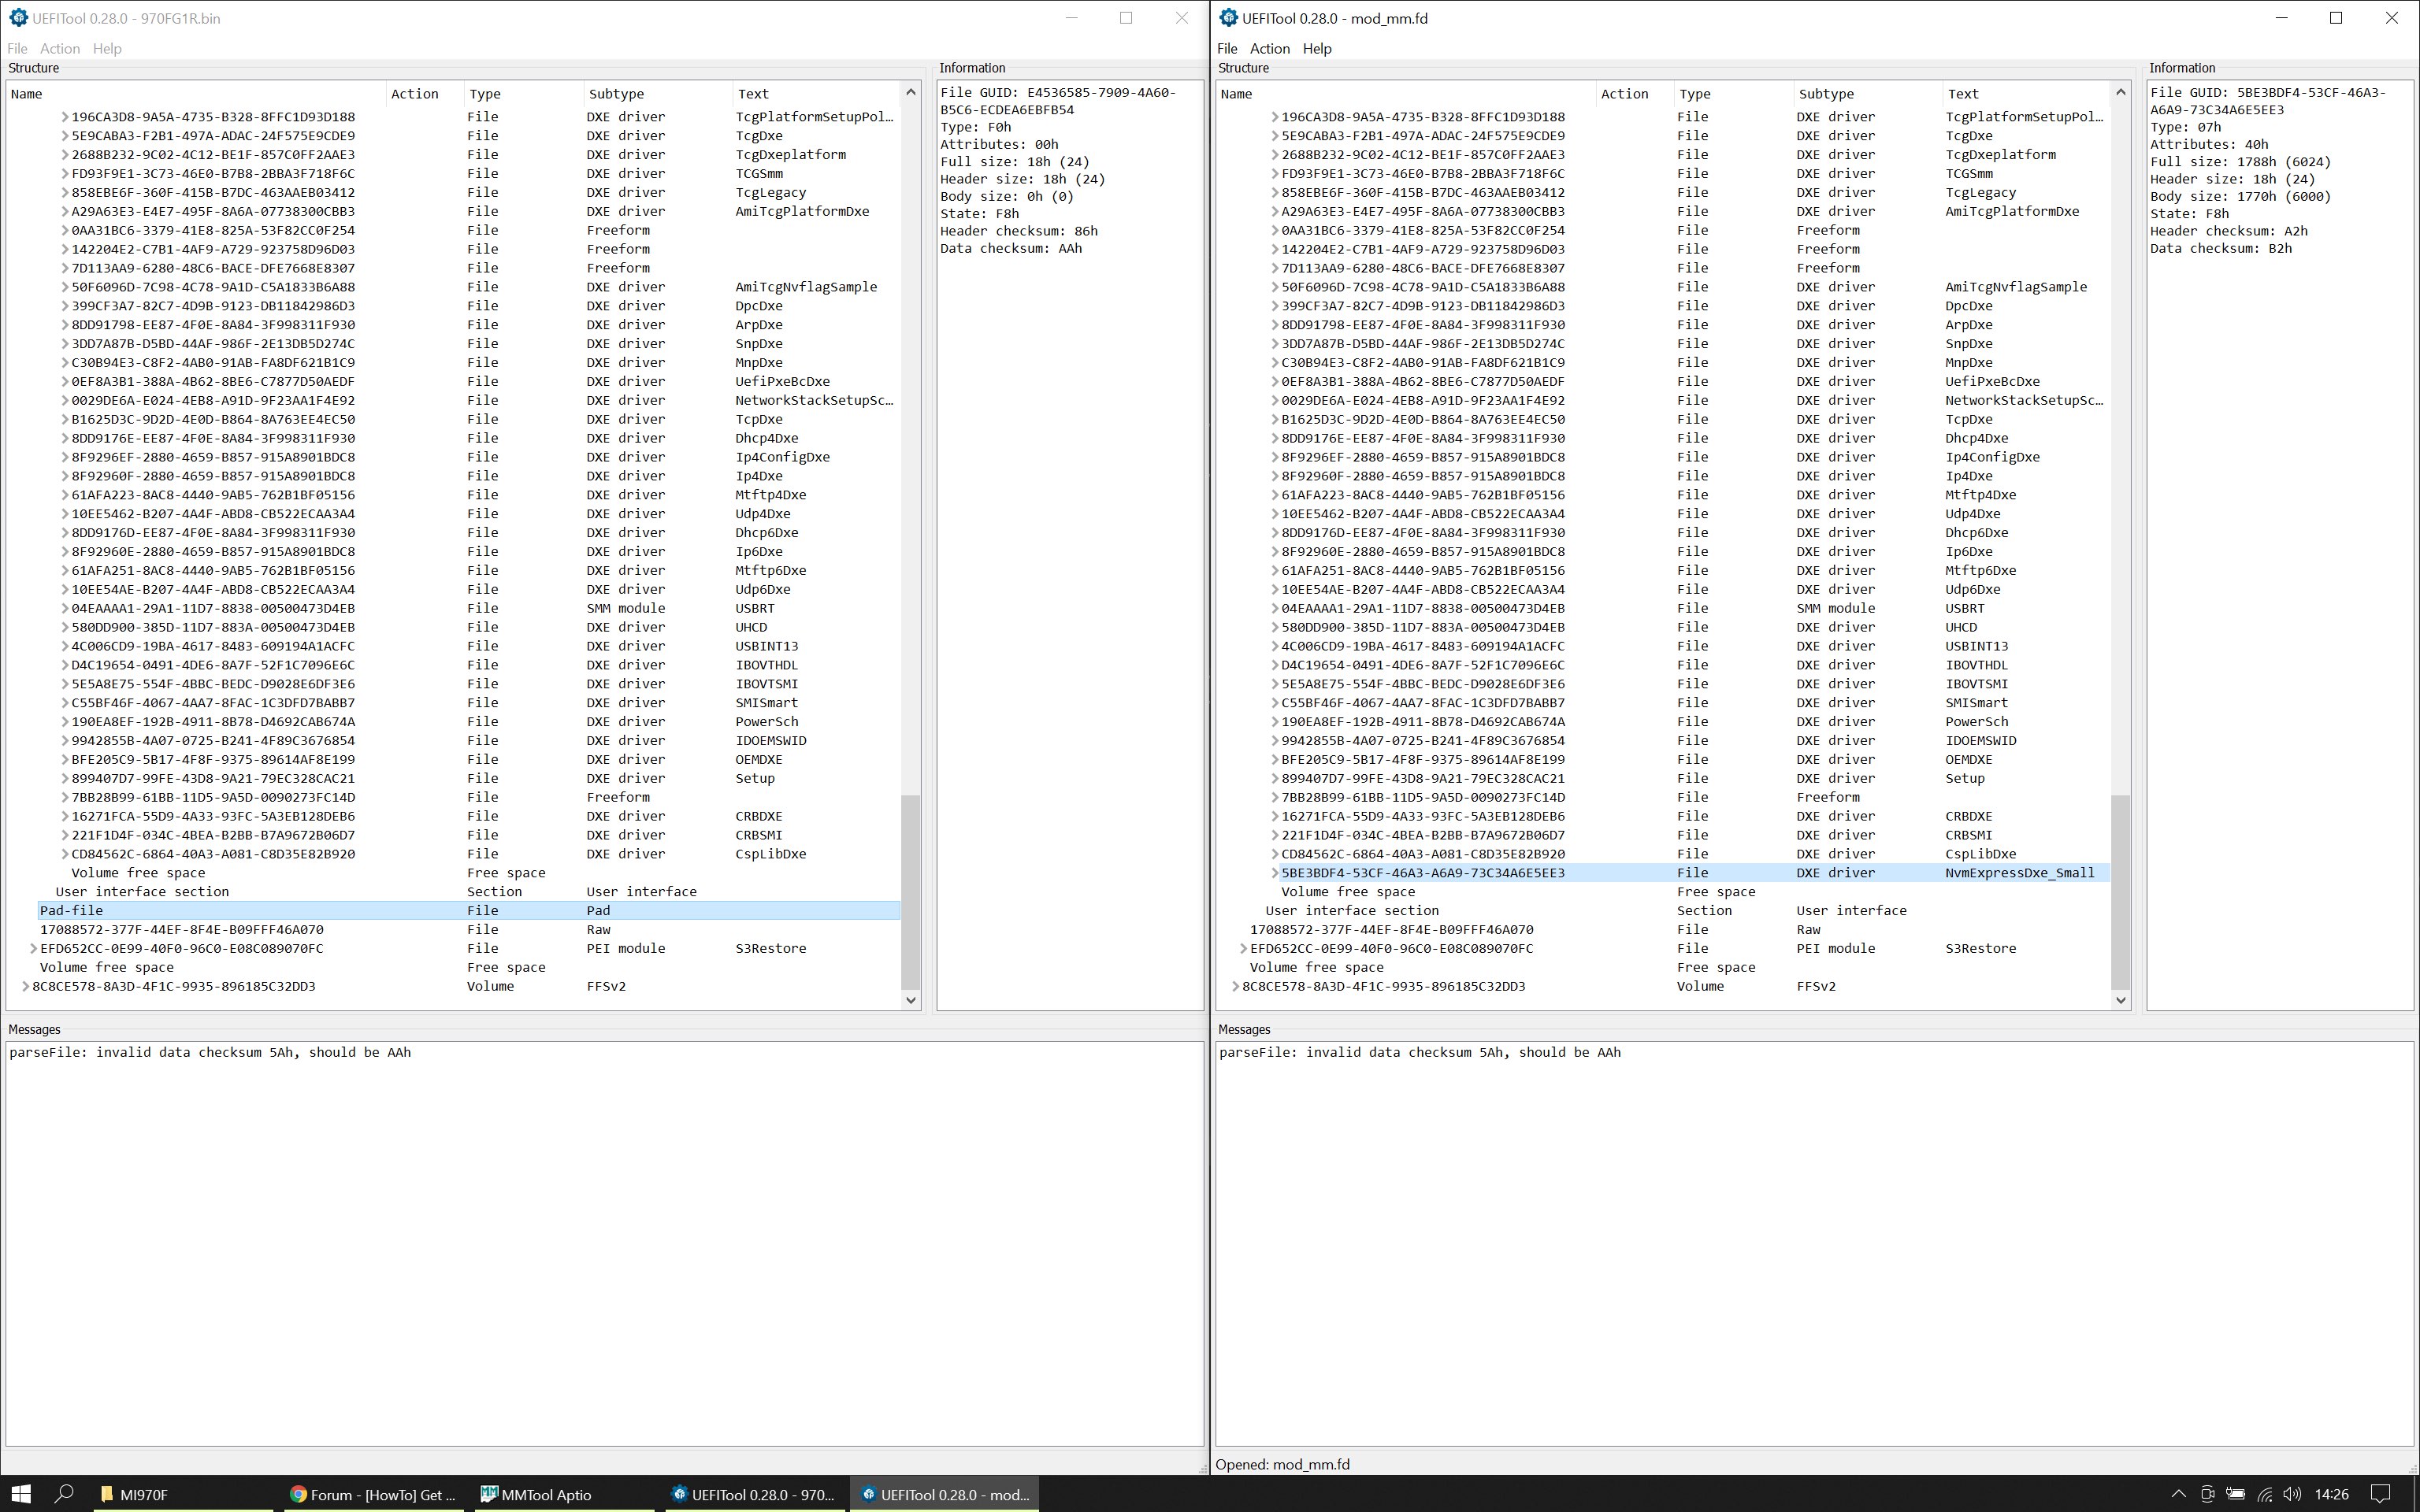
Task: Sort by Subtype column in left window
Action: (658, 94)
